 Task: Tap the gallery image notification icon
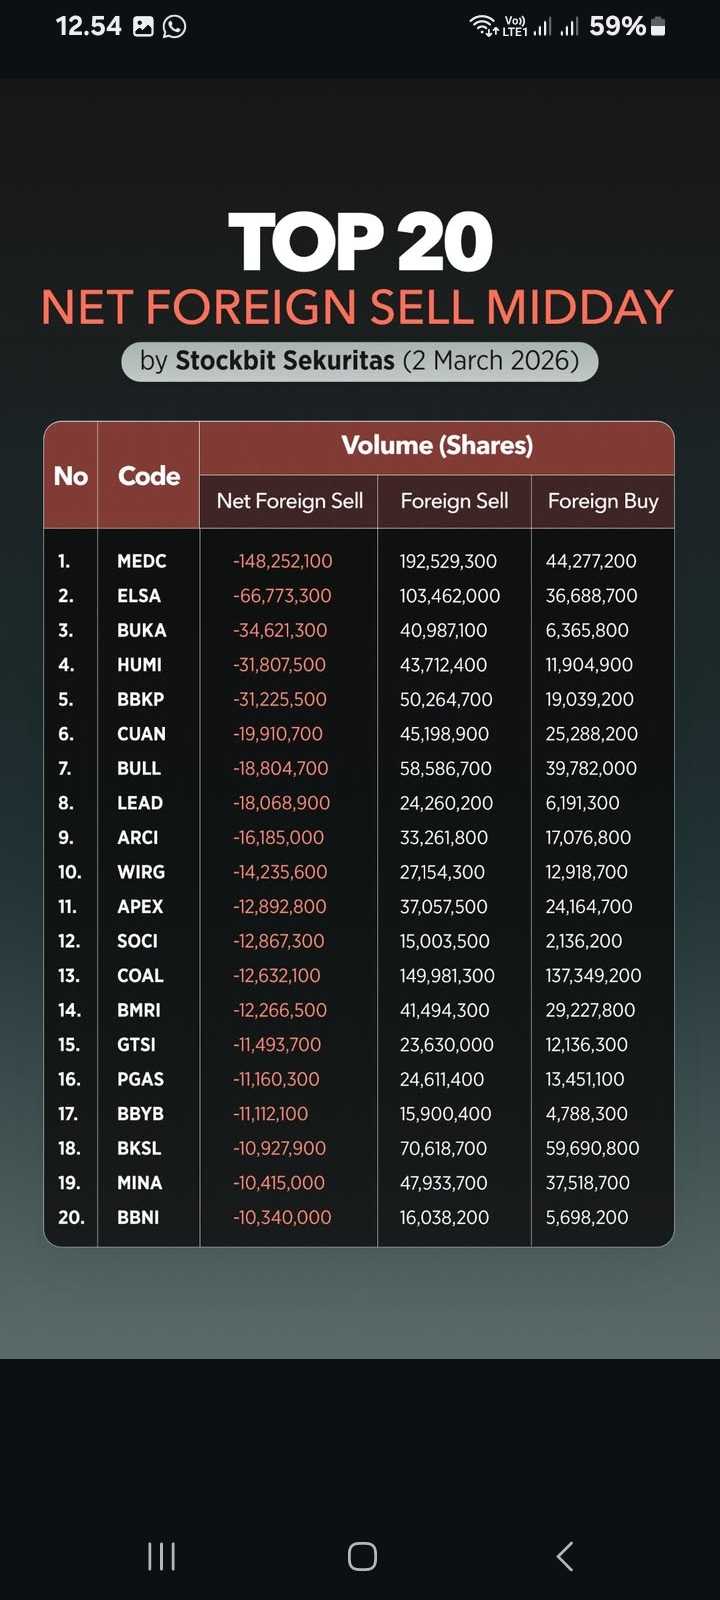click(143, 26)
